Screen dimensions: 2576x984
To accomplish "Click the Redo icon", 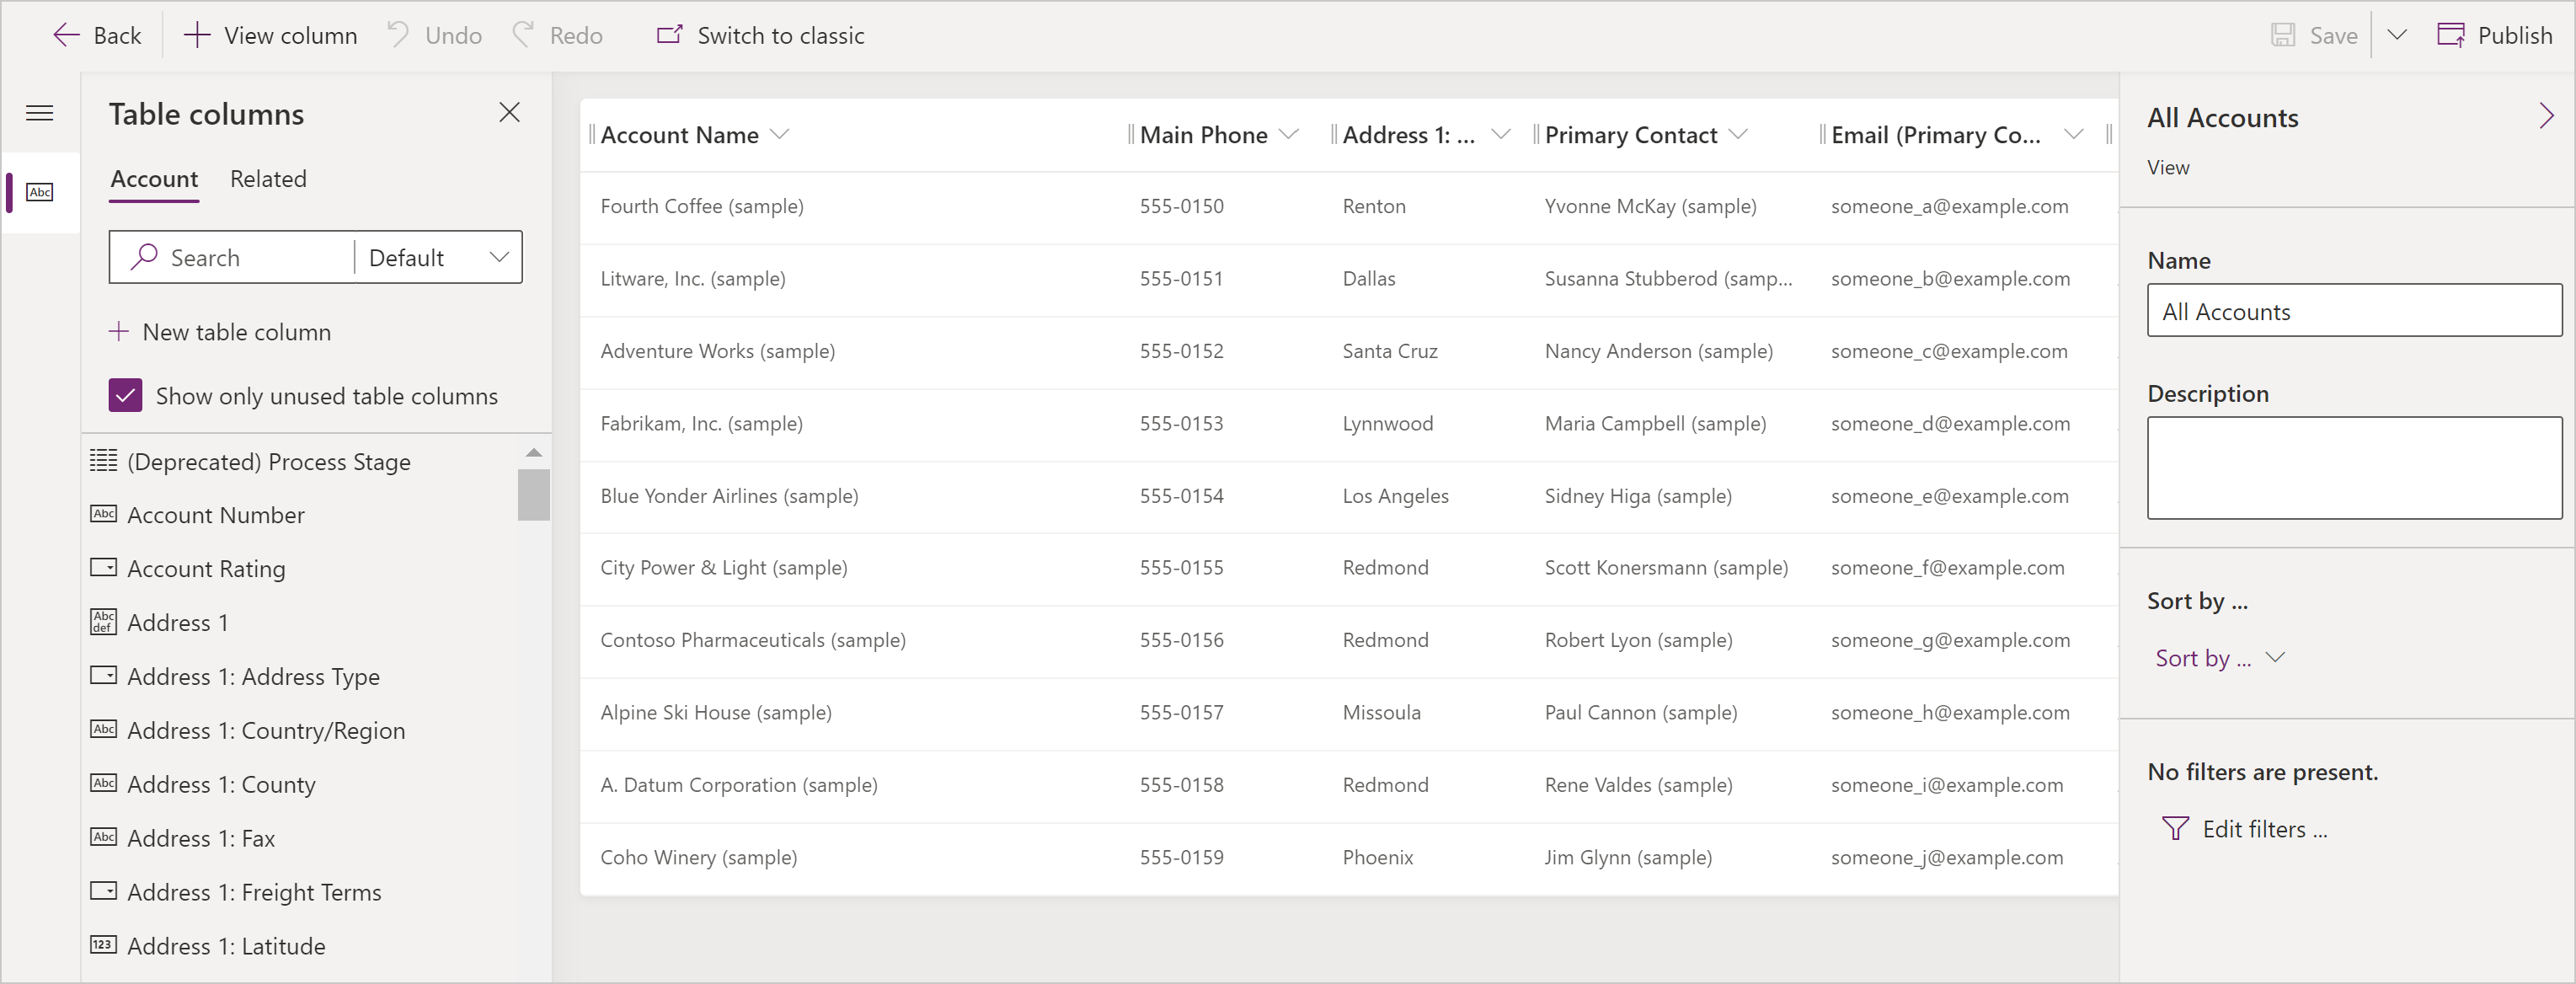I will pos(526,35).
